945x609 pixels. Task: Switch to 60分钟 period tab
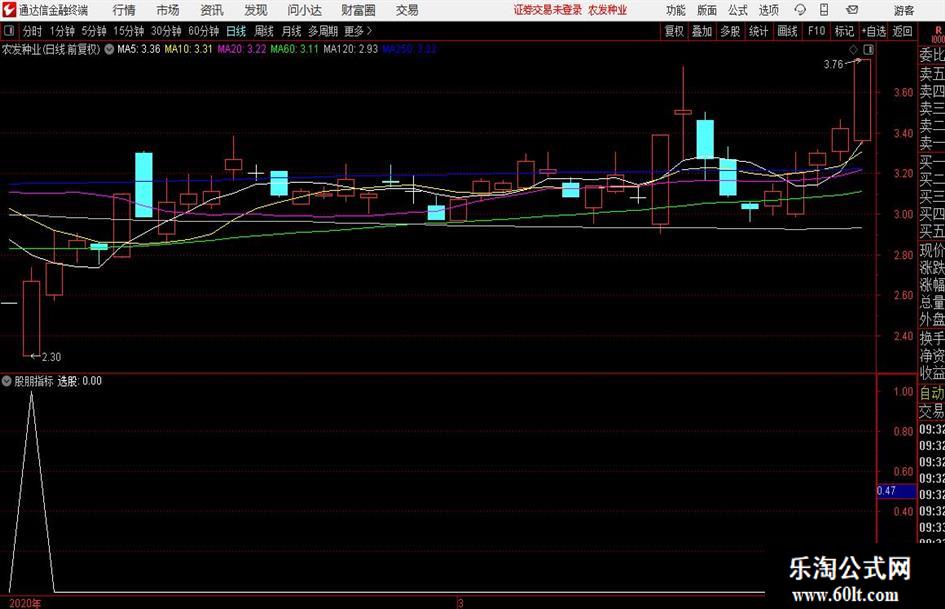coord(204,31)
